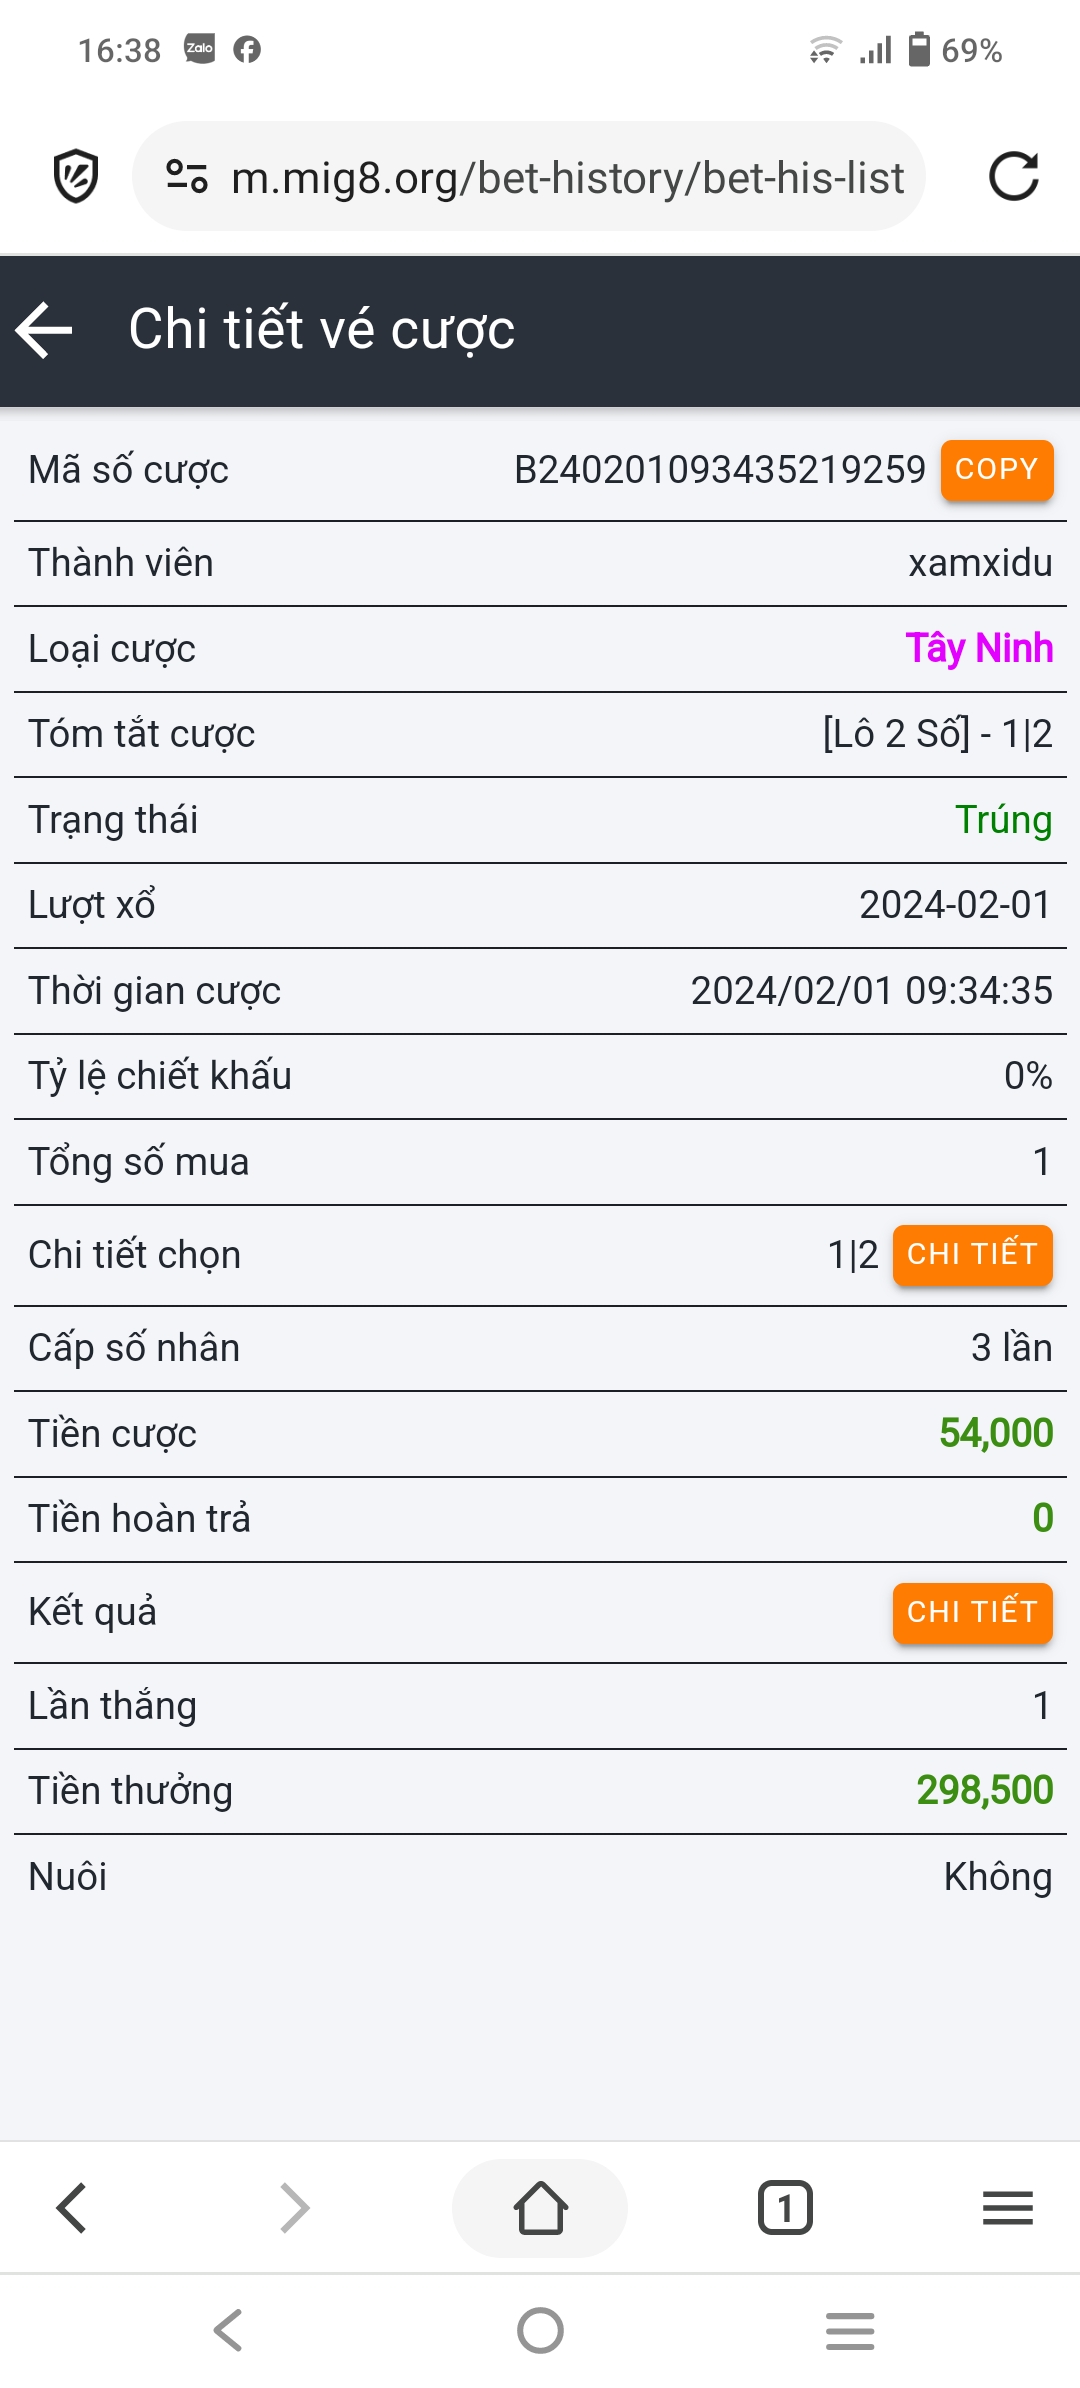Open CHI TIẾT for Chi tiết chọn
The image size is (1080, 2388).
click(x=972, y=1254)
